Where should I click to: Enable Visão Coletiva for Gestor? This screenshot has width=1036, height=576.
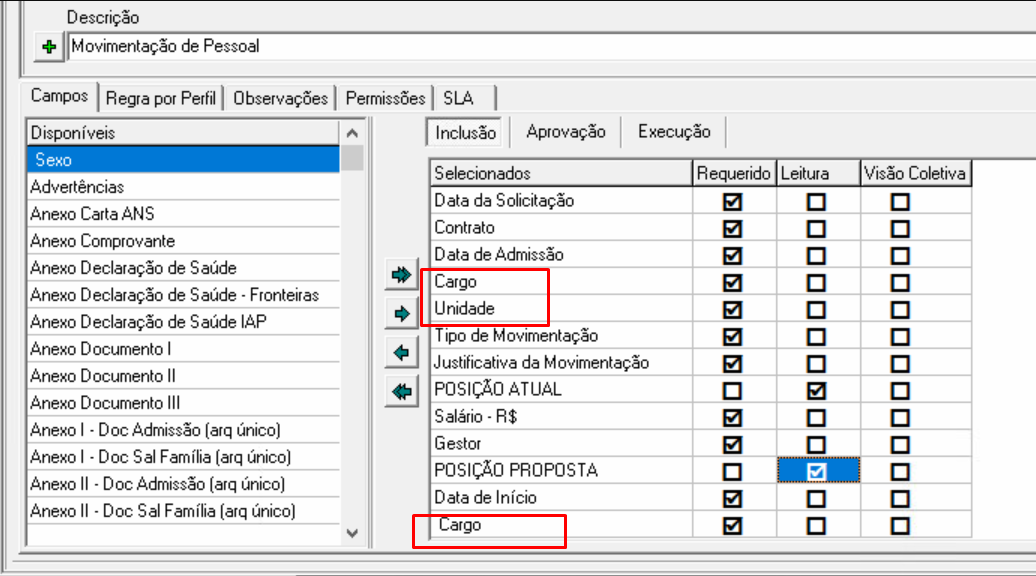pyautogui.click(x=901, y=444)
